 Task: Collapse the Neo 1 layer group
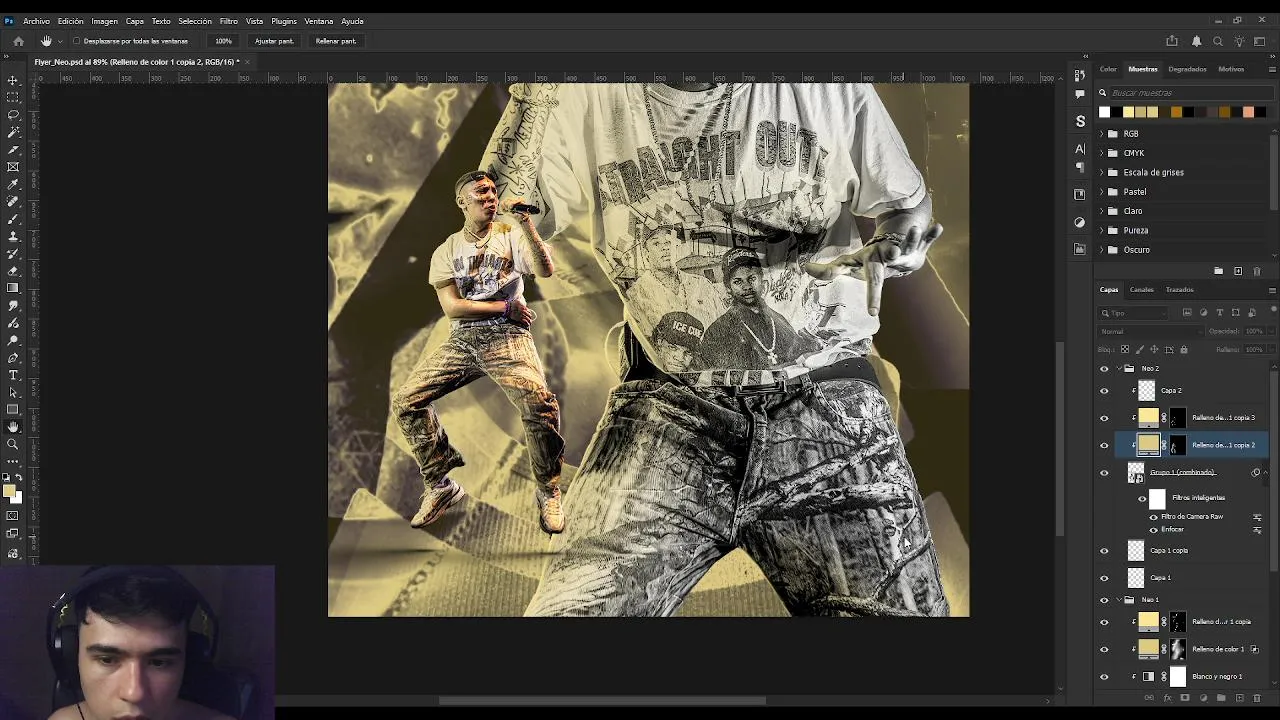(x=1118, y=600)
